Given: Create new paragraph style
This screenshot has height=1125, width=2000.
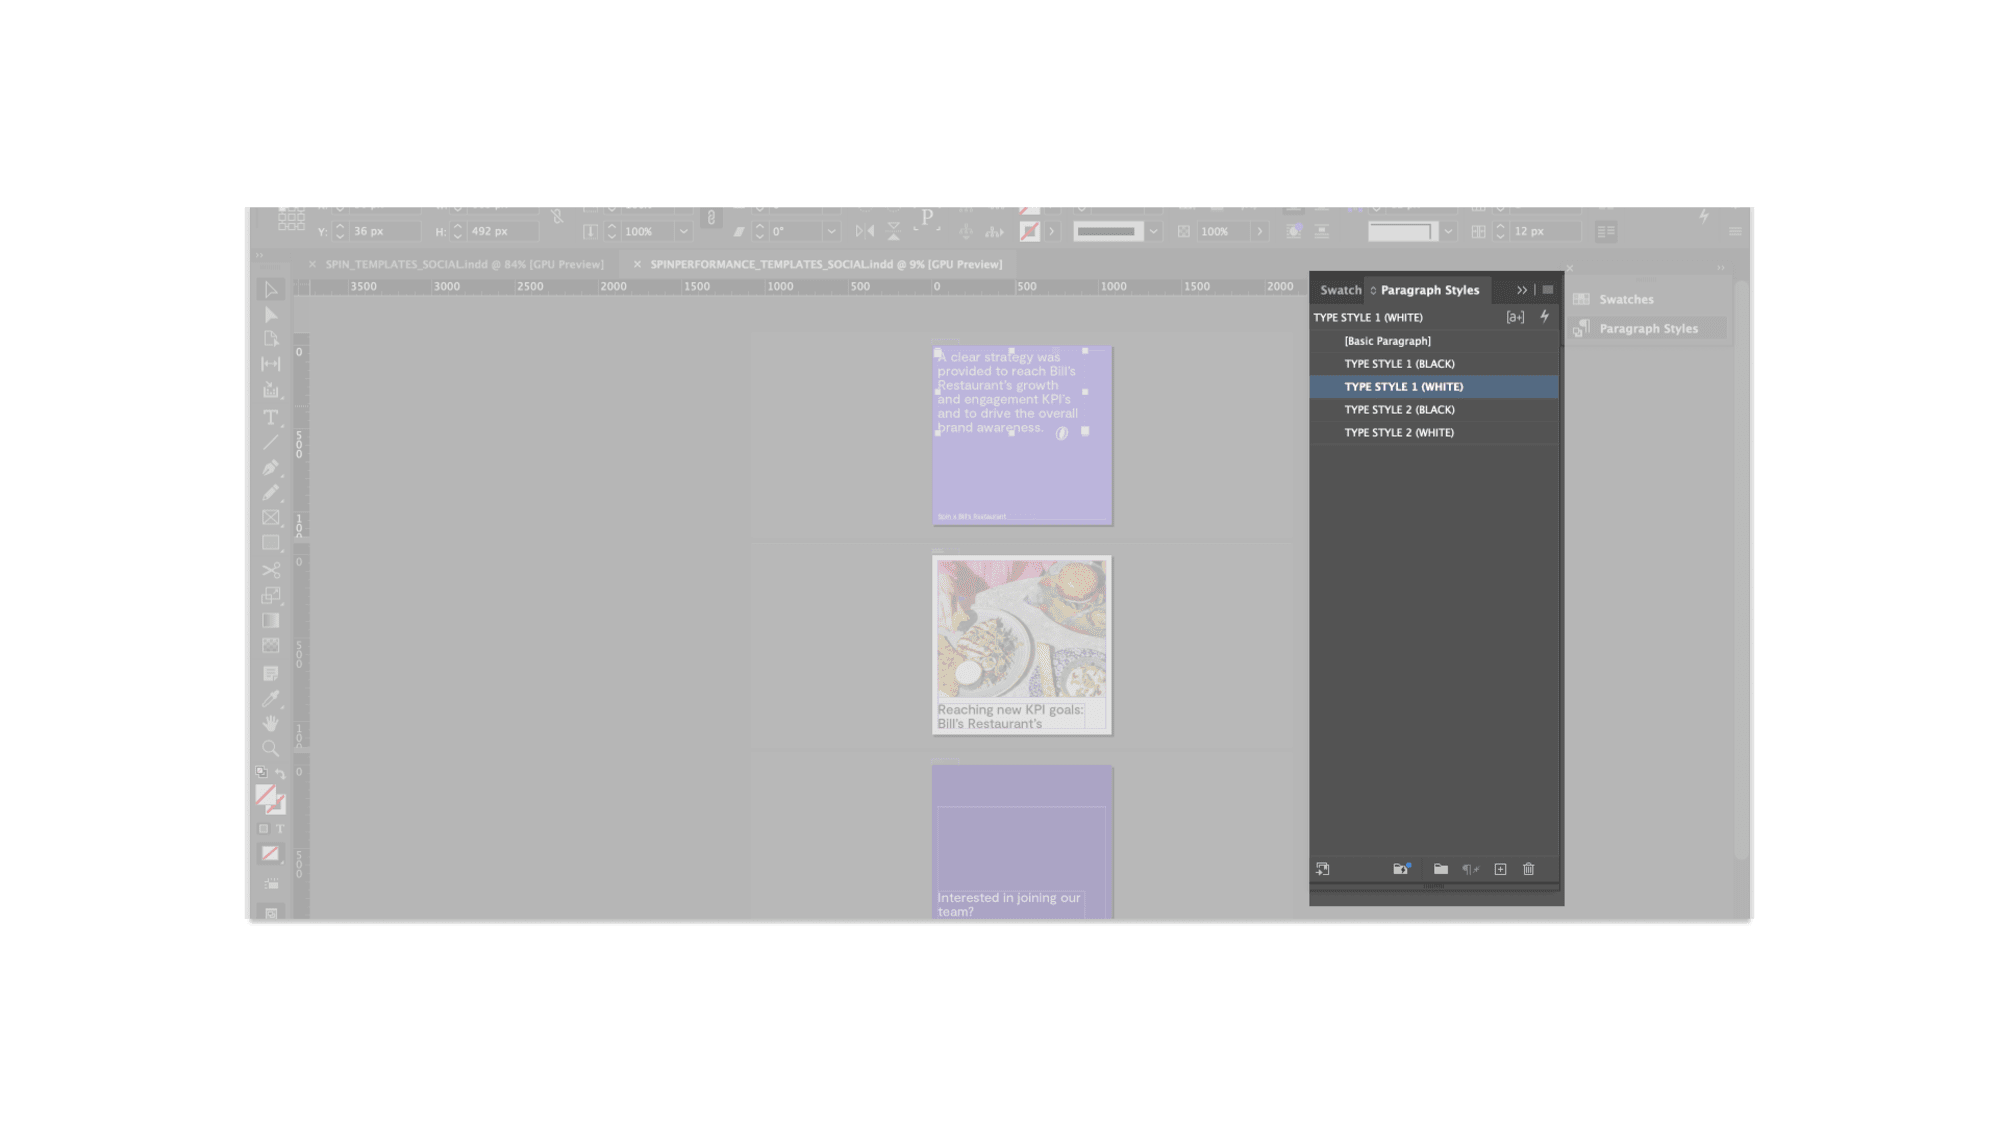Looking at the screenshot, I should click(1501, 869).
